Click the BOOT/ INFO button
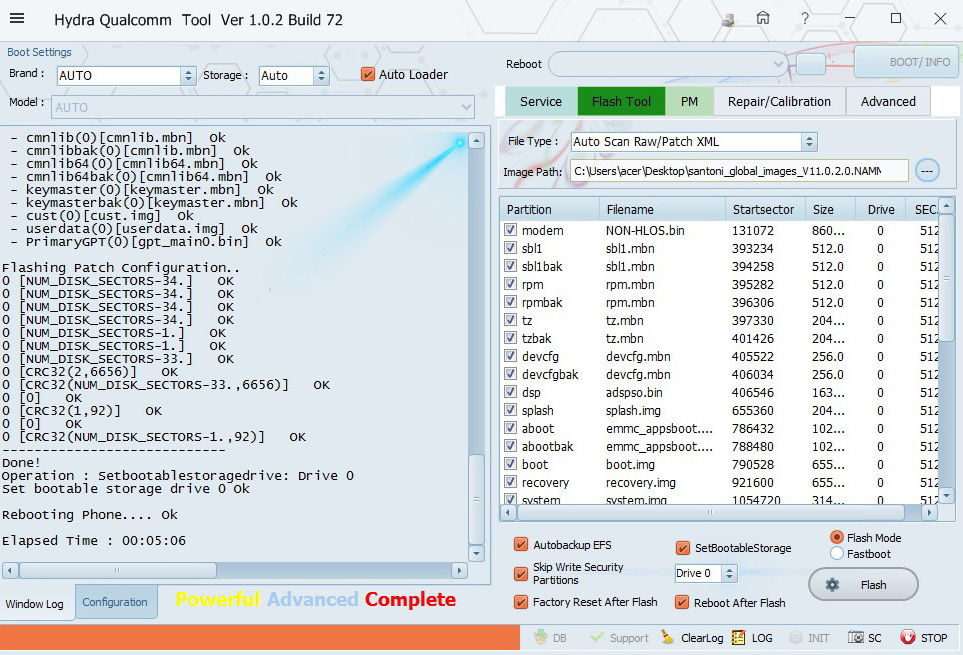This screenshot has height=655, width=963. pos(907,62)
